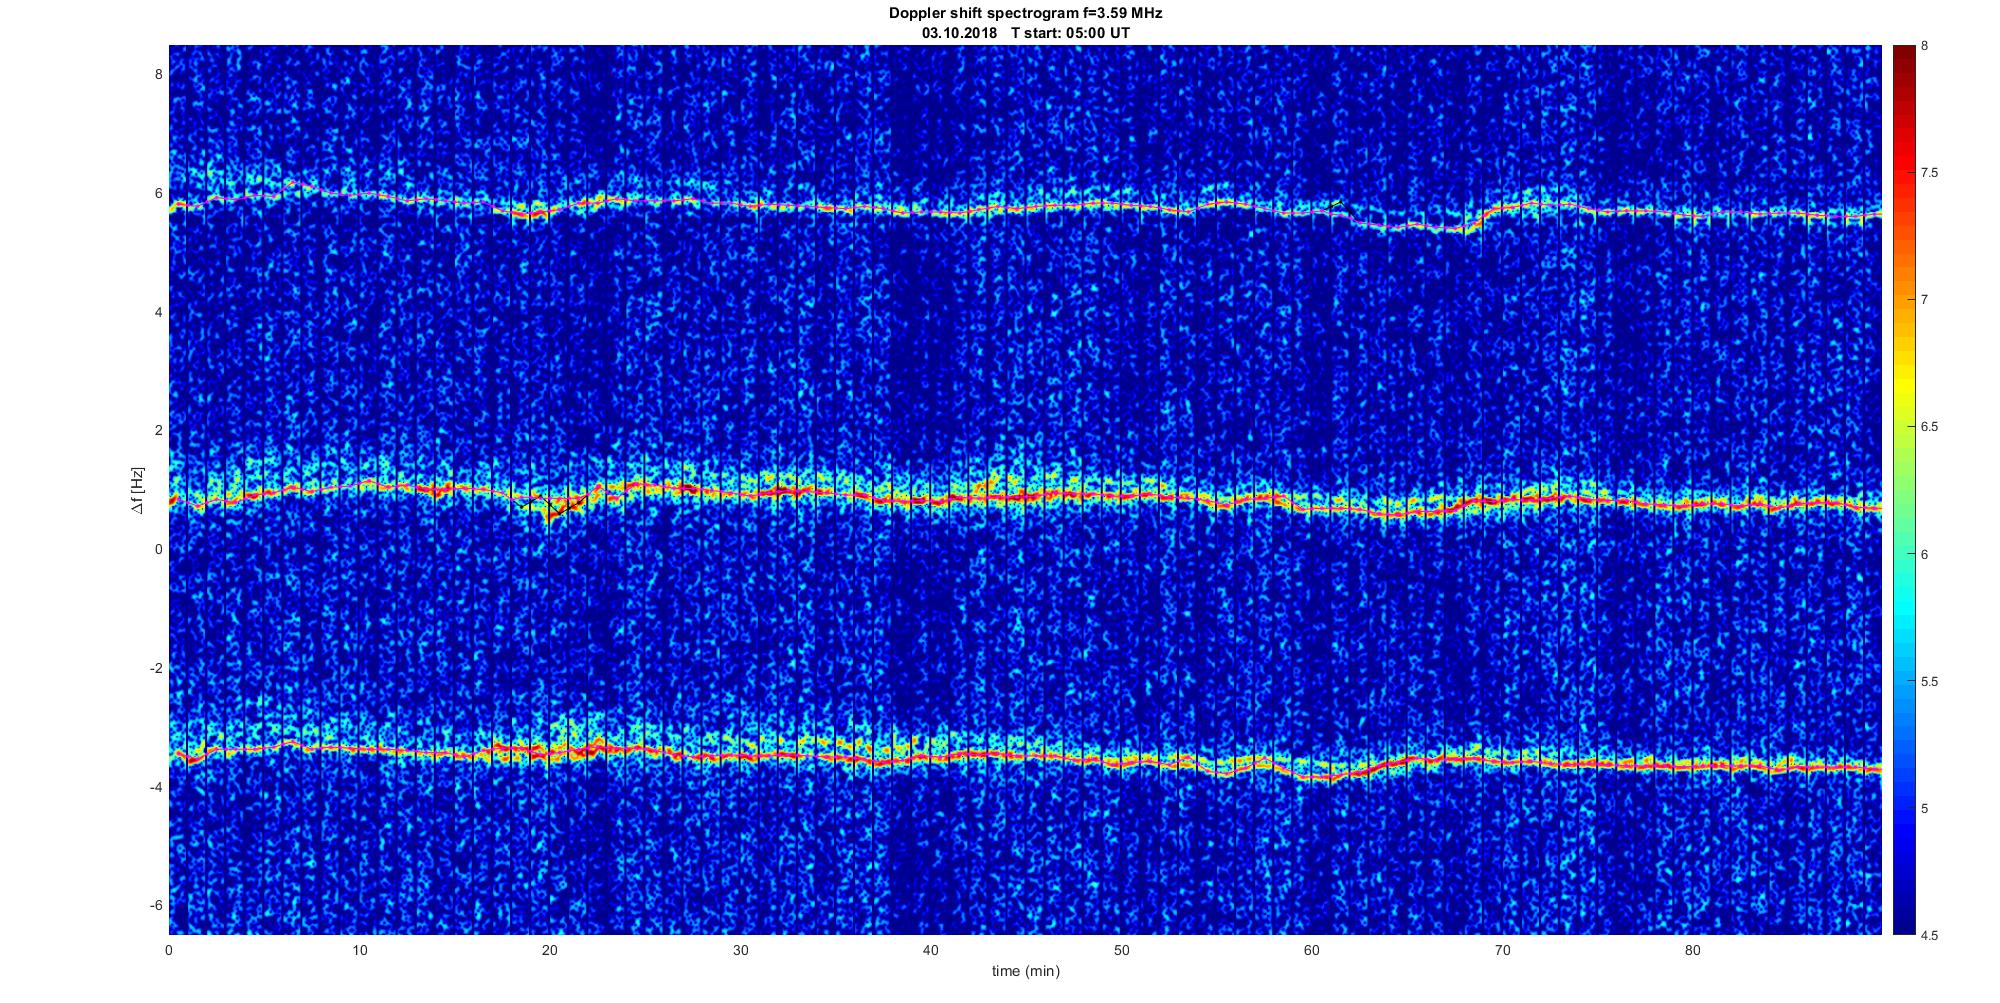The height and width of the screenshot is (1003, 2000).
Task: Click the y-axis tick label '-6'
Action: click(156, 905)
